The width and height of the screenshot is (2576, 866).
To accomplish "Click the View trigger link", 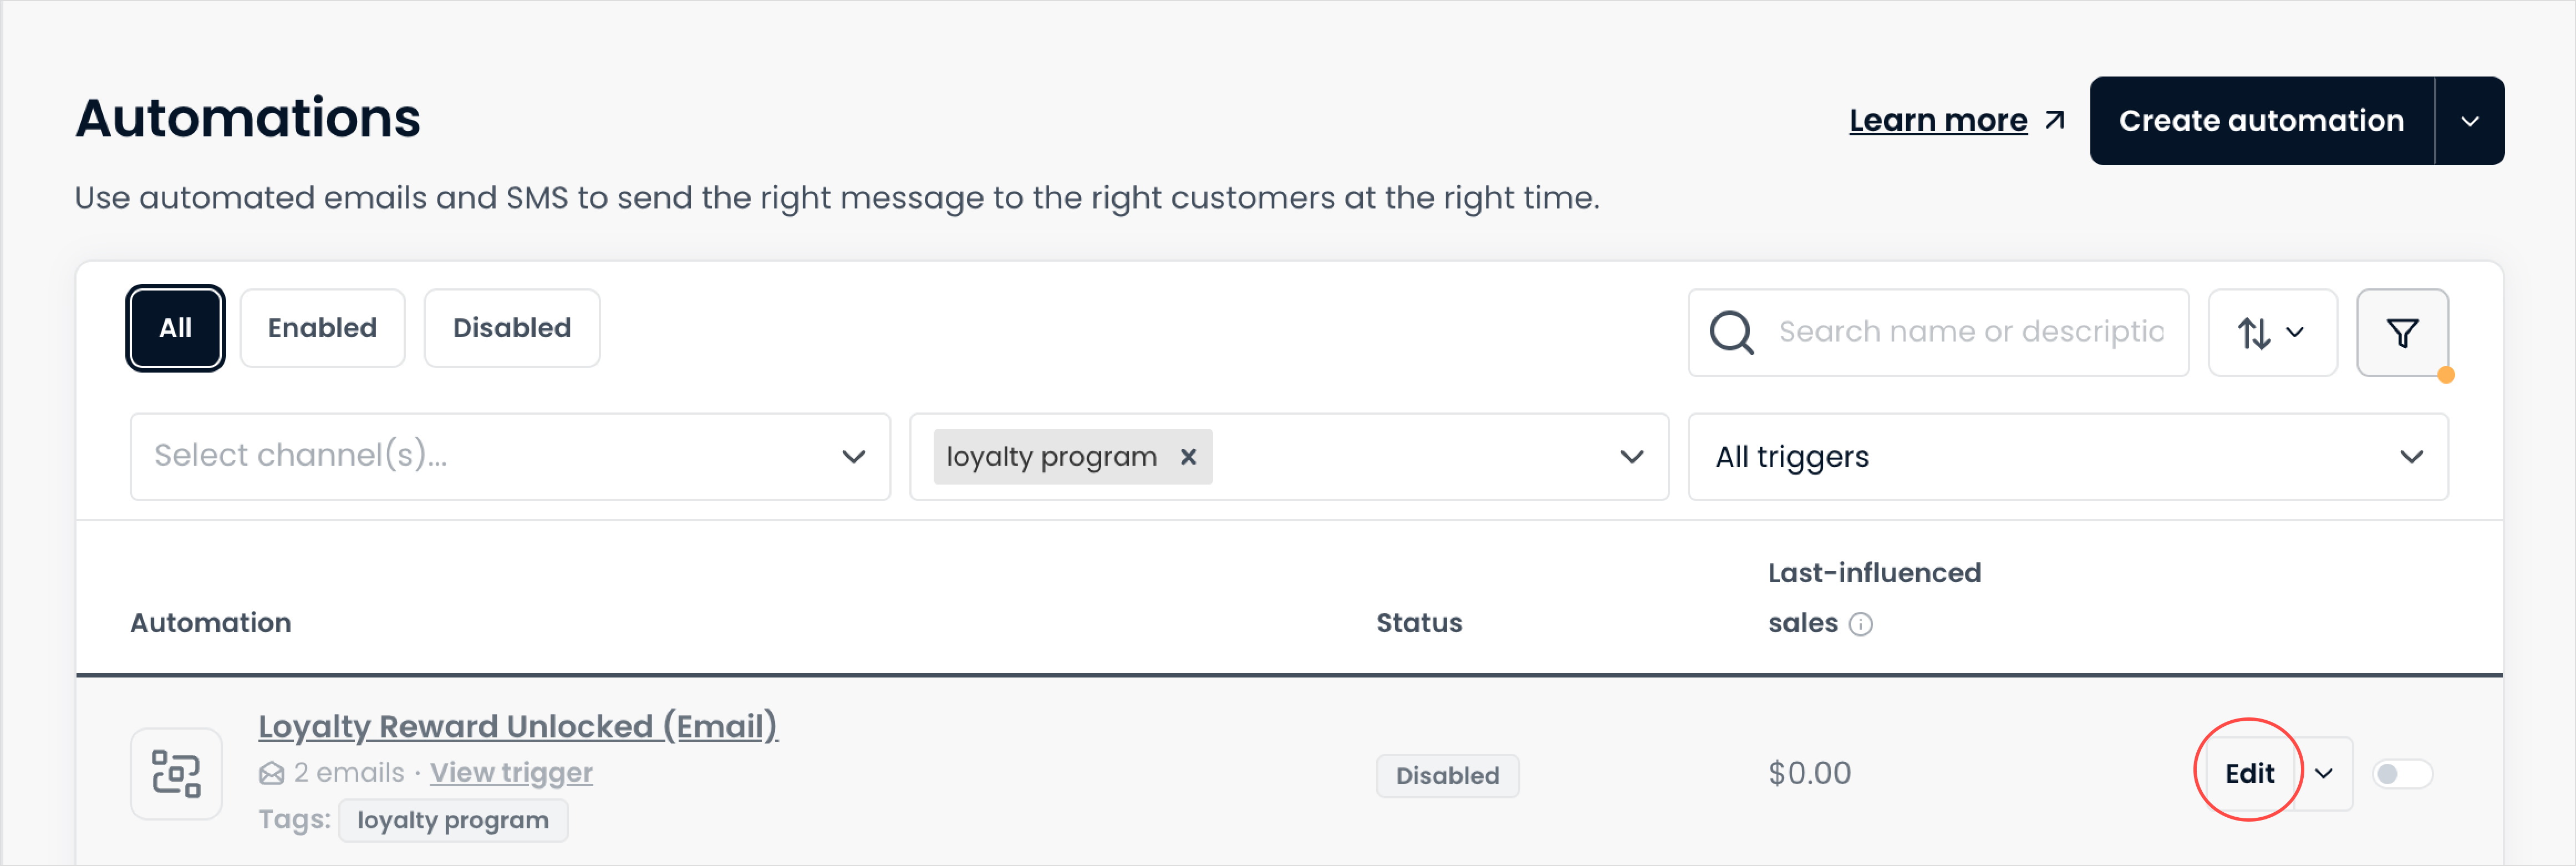I will (511, 772).
